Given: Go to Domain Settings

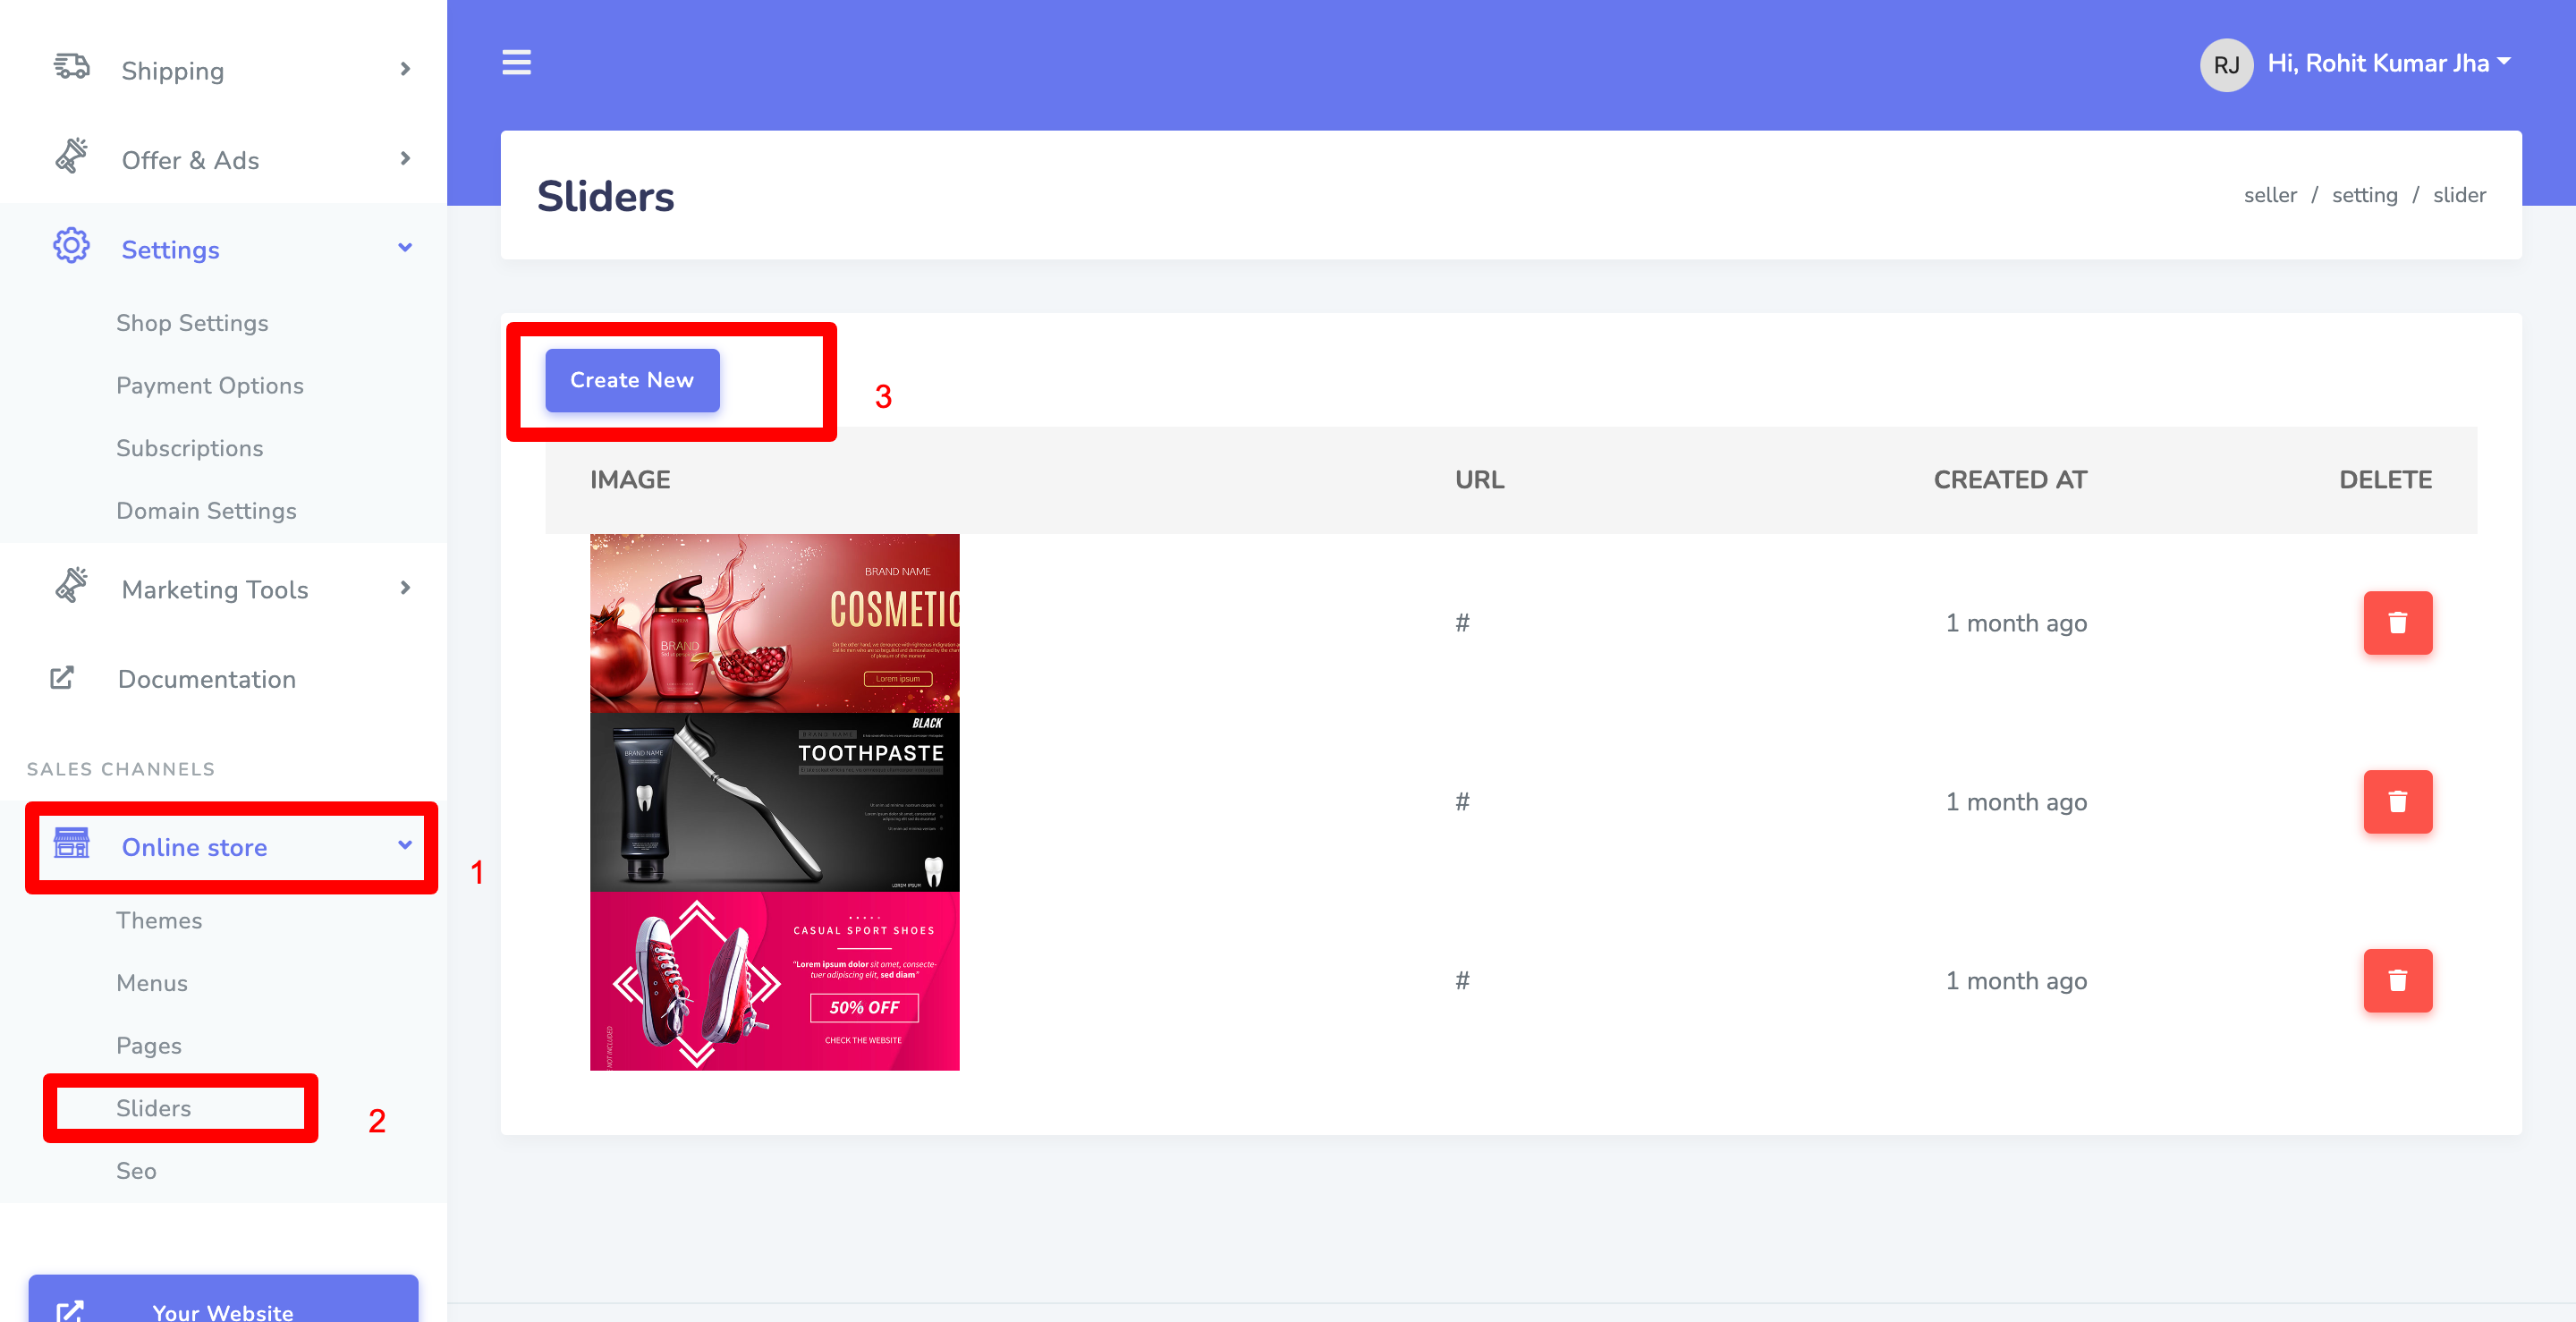Looking at the screenshot, I should 206,511.
